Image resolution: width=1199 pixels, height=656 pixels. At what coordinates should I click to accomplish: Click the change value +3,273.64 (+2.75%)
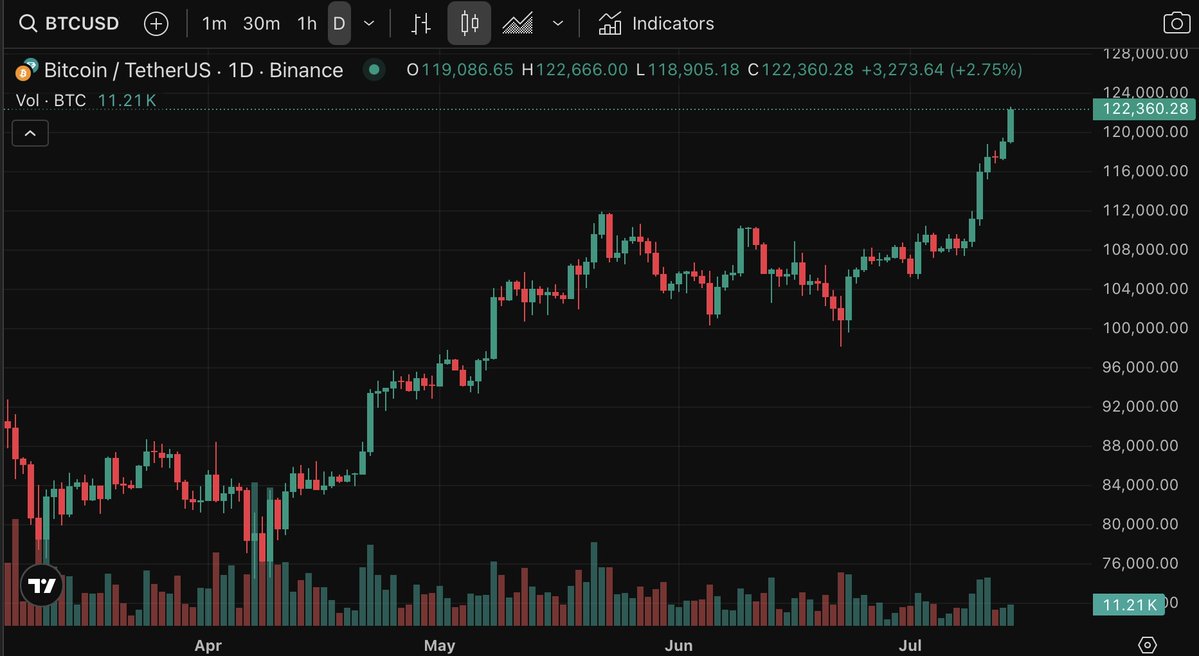tap(941, 70)
